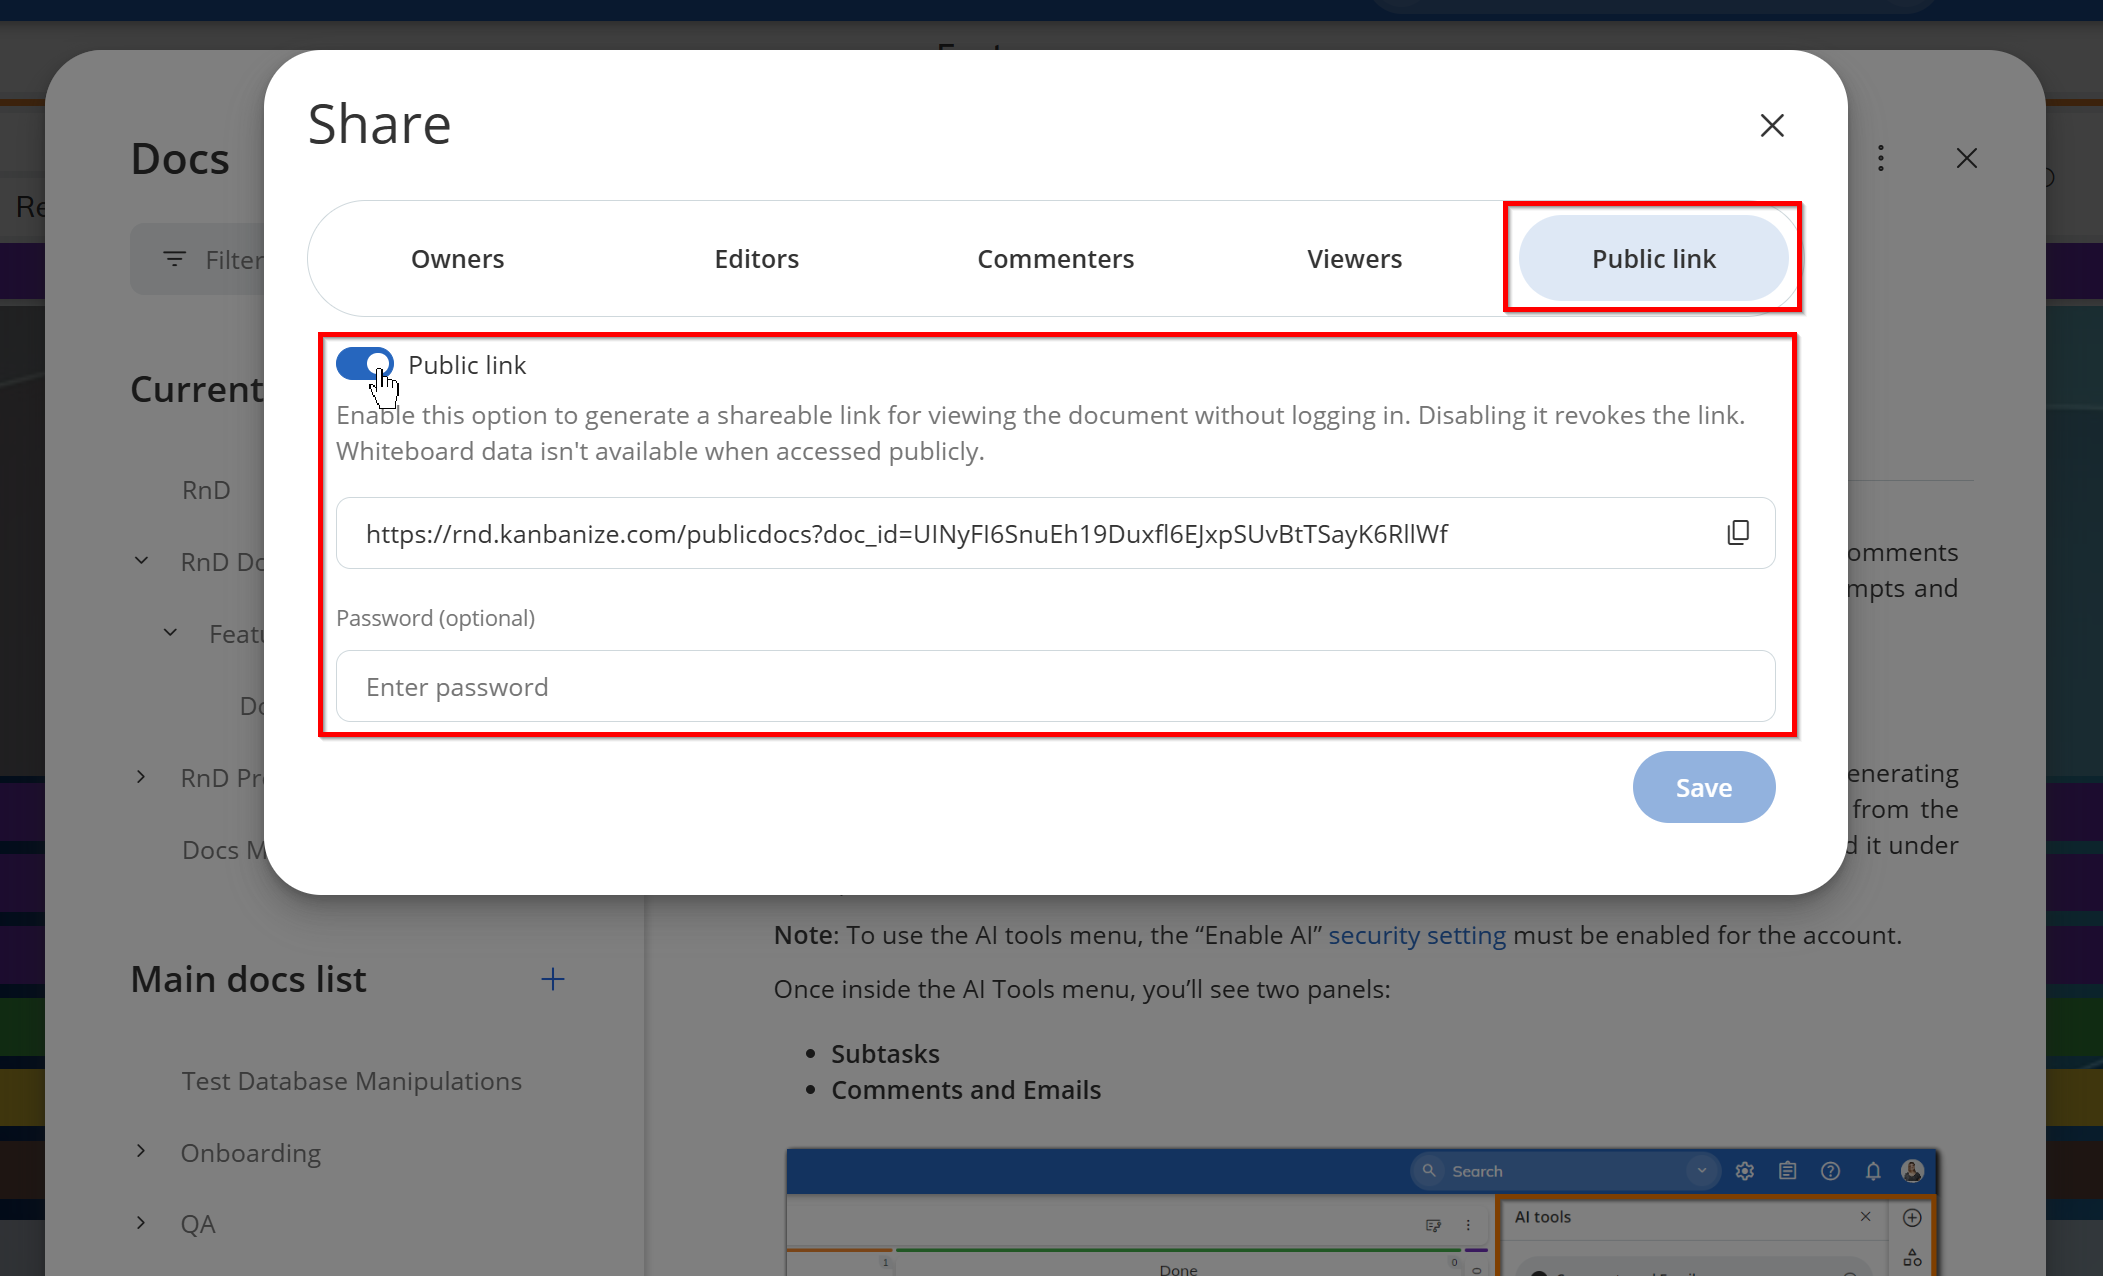
Task: Close the Share dialog with X
Action: (1772, 126)
